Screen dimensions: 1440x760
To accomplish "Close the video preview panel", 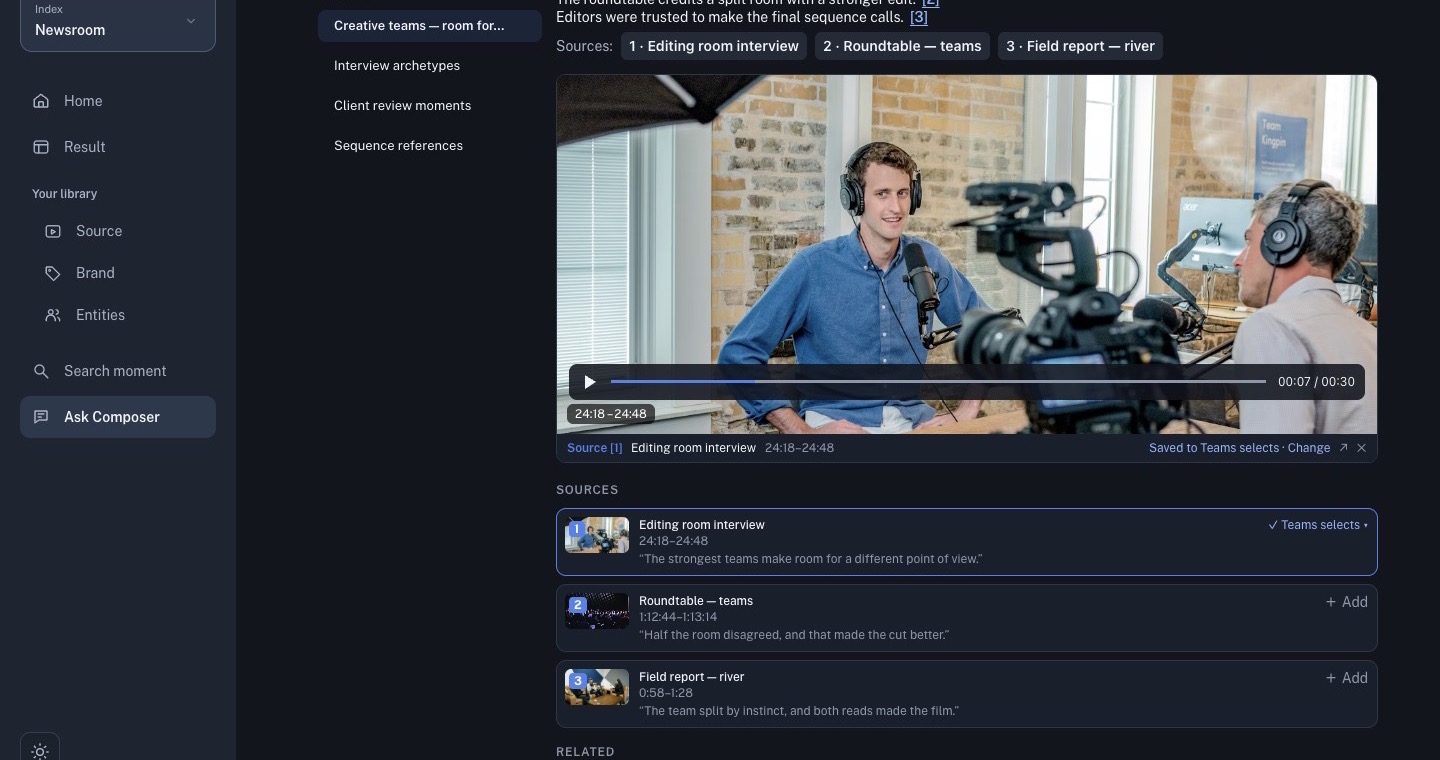I will (x=1361, y=448).
